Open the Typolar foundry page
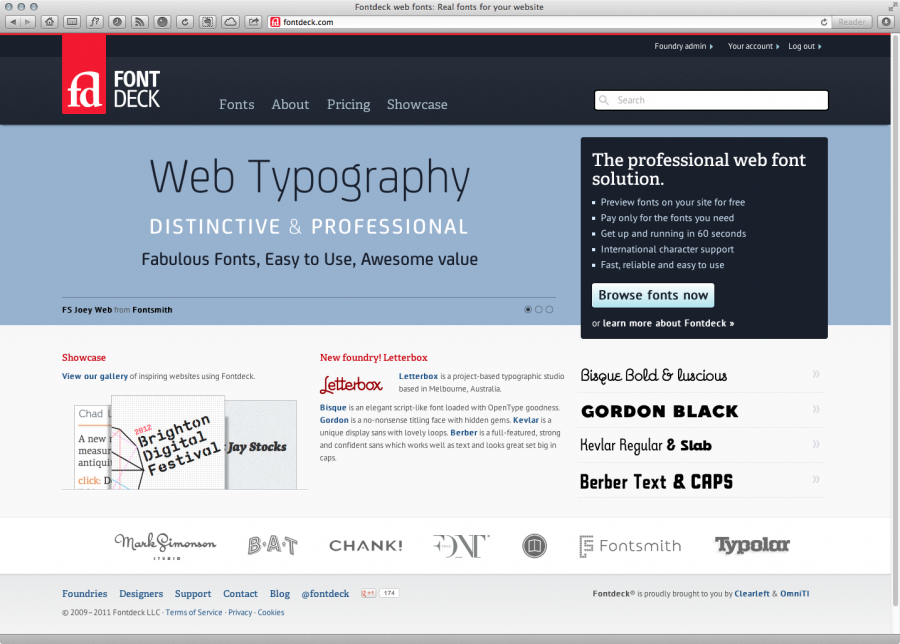Viewport: 900px width, 644px height. [x=752, y=545]
